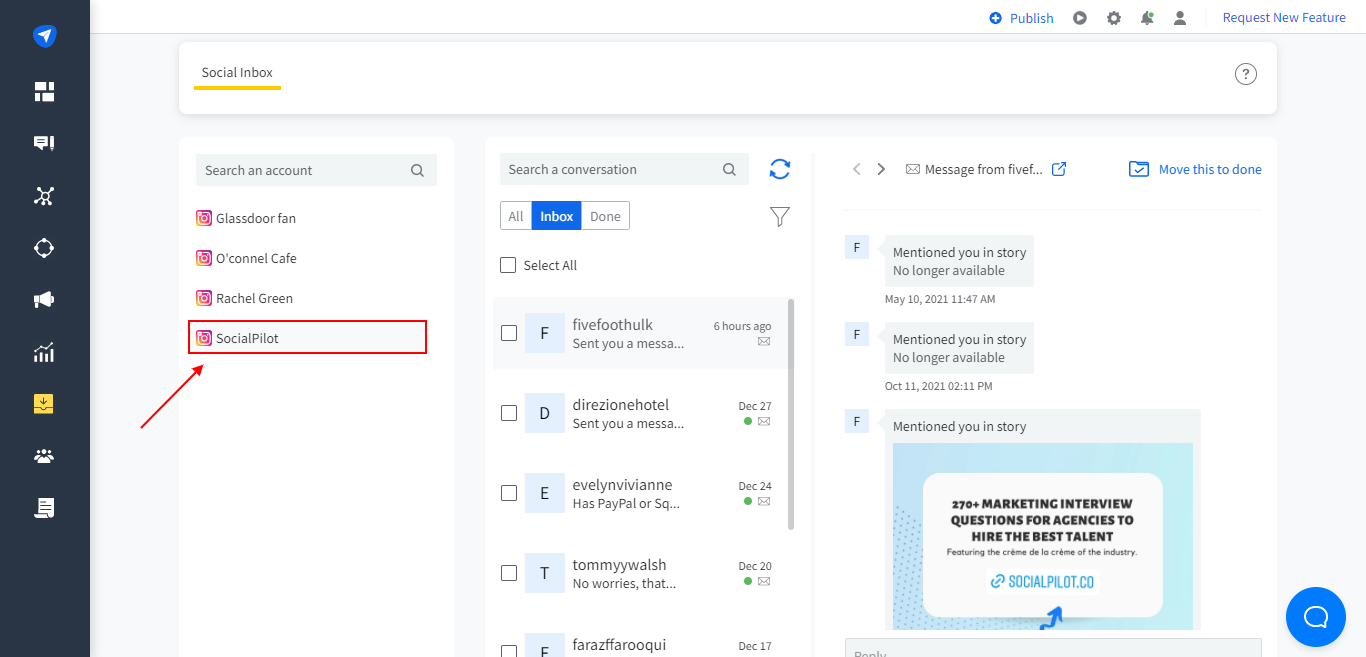Image resolution: width=1366 pixels, height=657 pixels.
Task: Click the conversation list scrollbar
Action: (x=791, y=414)
